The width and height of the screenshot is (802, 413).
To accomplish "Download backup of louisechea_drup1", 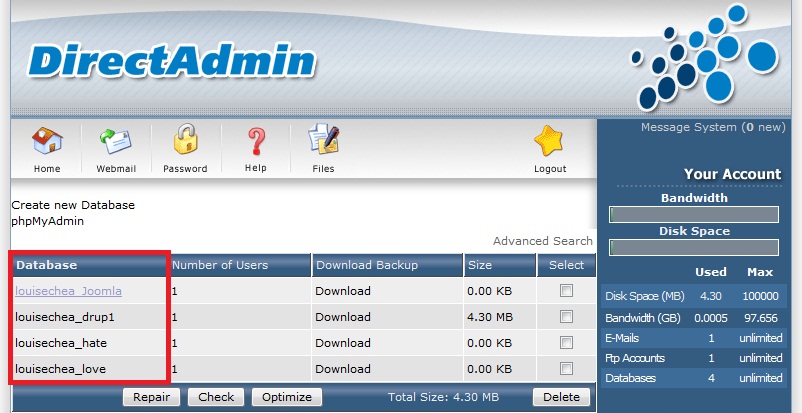I will (x=343, y=317).
